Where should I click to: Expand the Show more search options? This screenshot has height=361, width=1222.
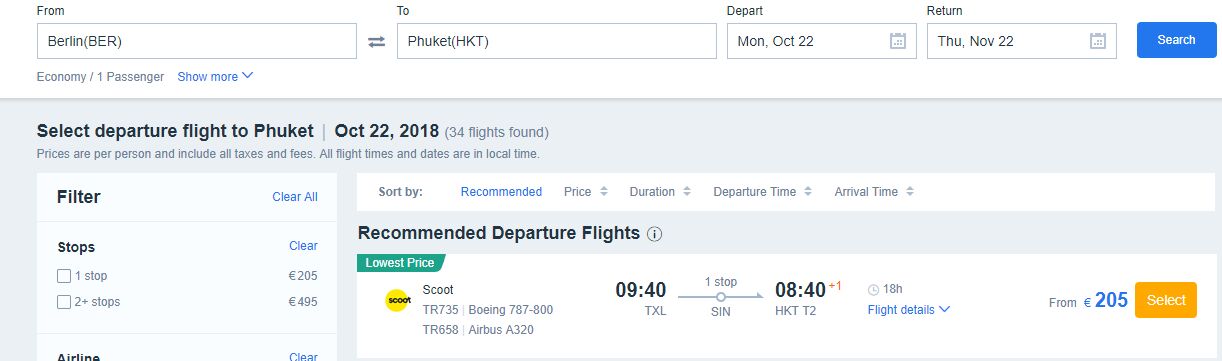(215, 76)
